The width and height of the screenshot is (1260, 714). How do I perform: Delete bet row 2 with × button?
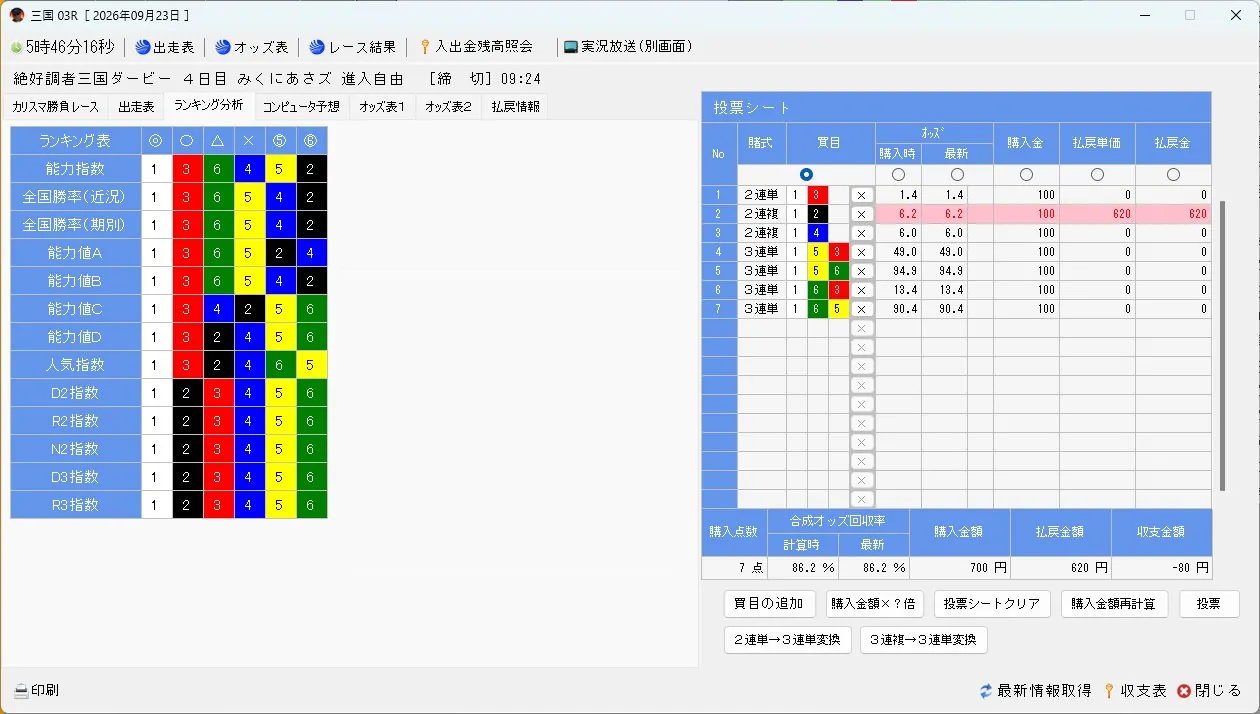pyautogui.click(x=861, y=214)
